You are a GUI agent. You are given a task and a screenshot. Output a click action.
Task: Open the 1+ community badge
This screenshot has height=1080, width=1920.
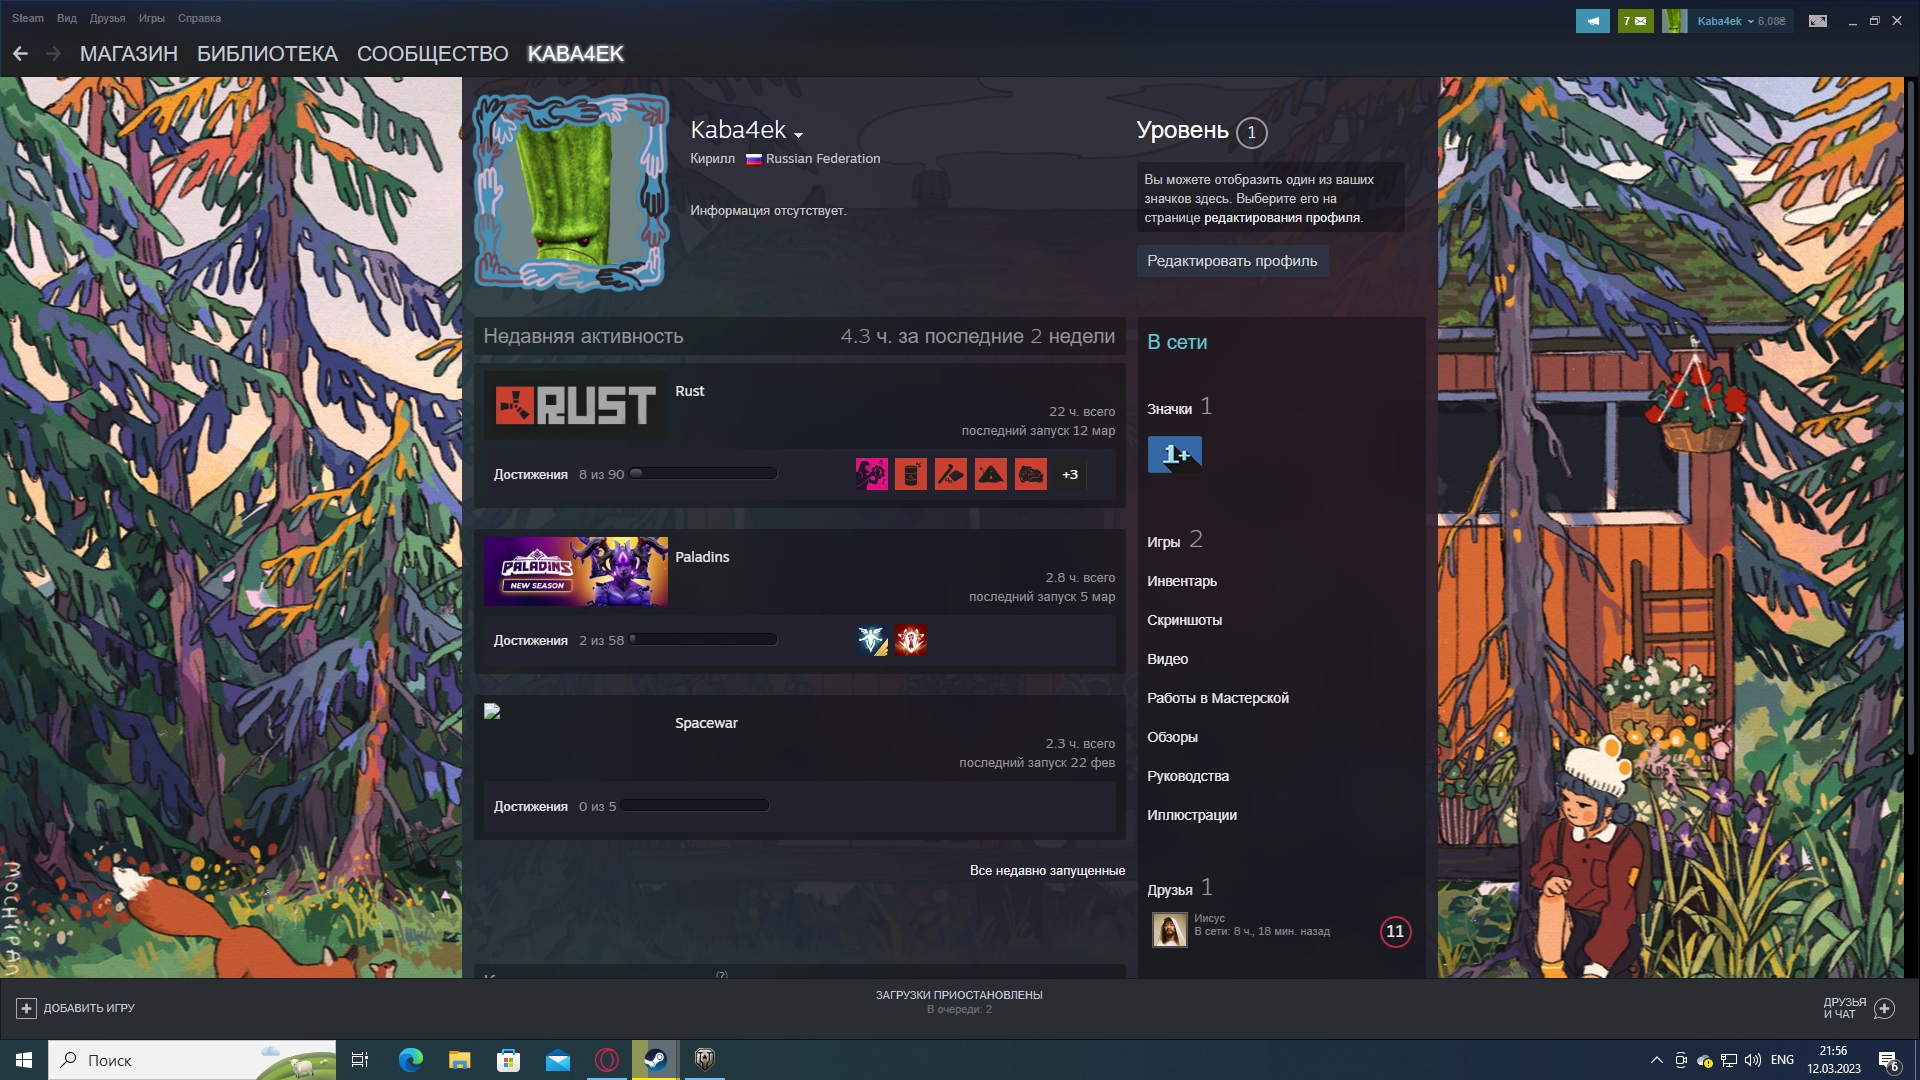click(x=1174, y=455)
